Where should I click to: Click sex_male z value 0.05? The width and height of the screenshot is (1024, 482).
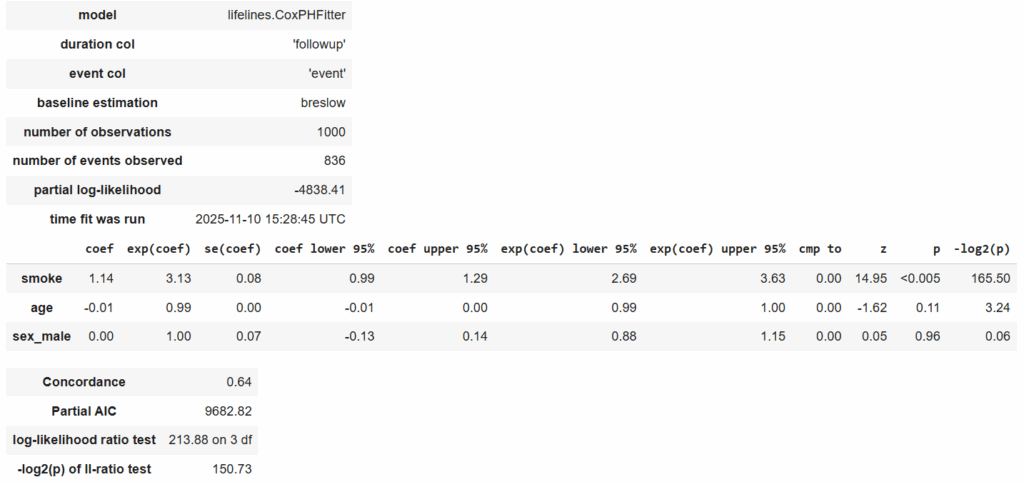point(874,336)
